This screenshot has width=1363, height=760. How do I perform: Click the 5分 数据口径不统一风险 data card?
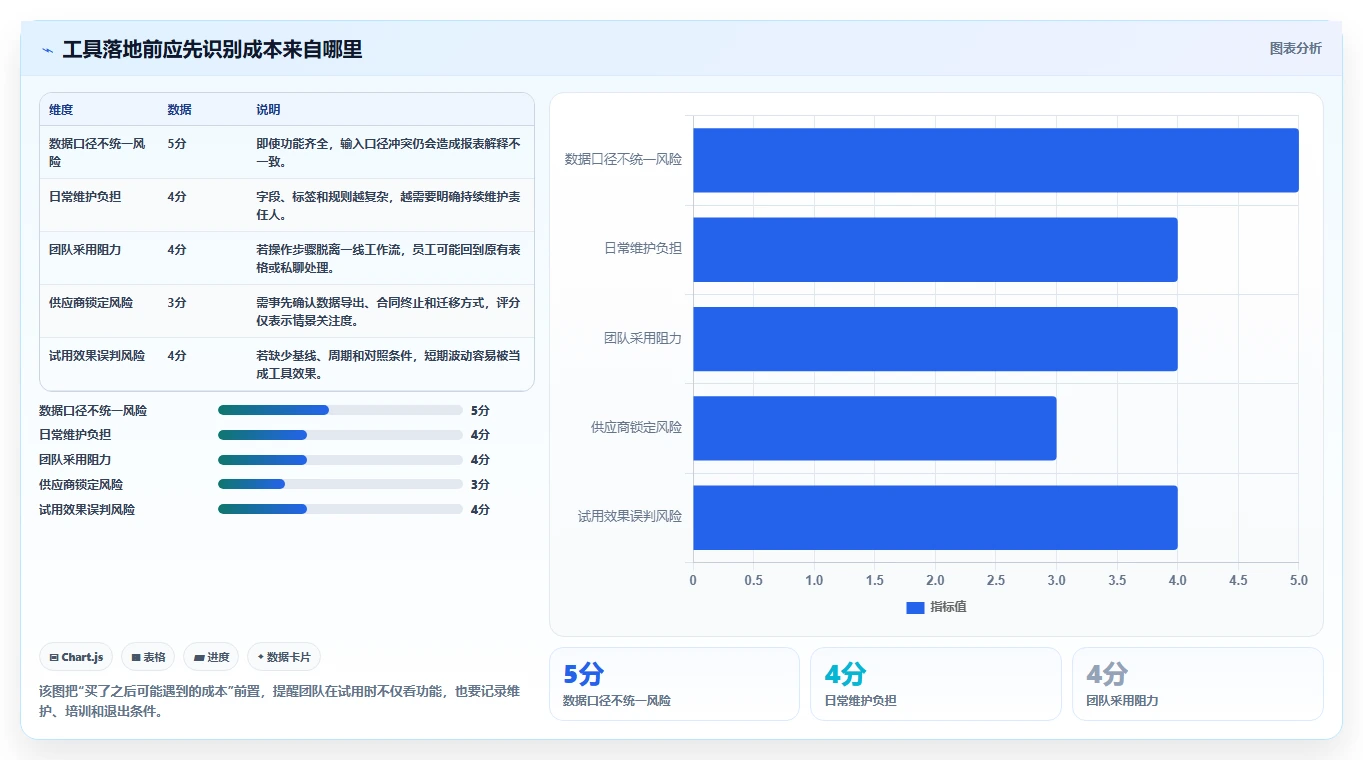click(674, 684)
